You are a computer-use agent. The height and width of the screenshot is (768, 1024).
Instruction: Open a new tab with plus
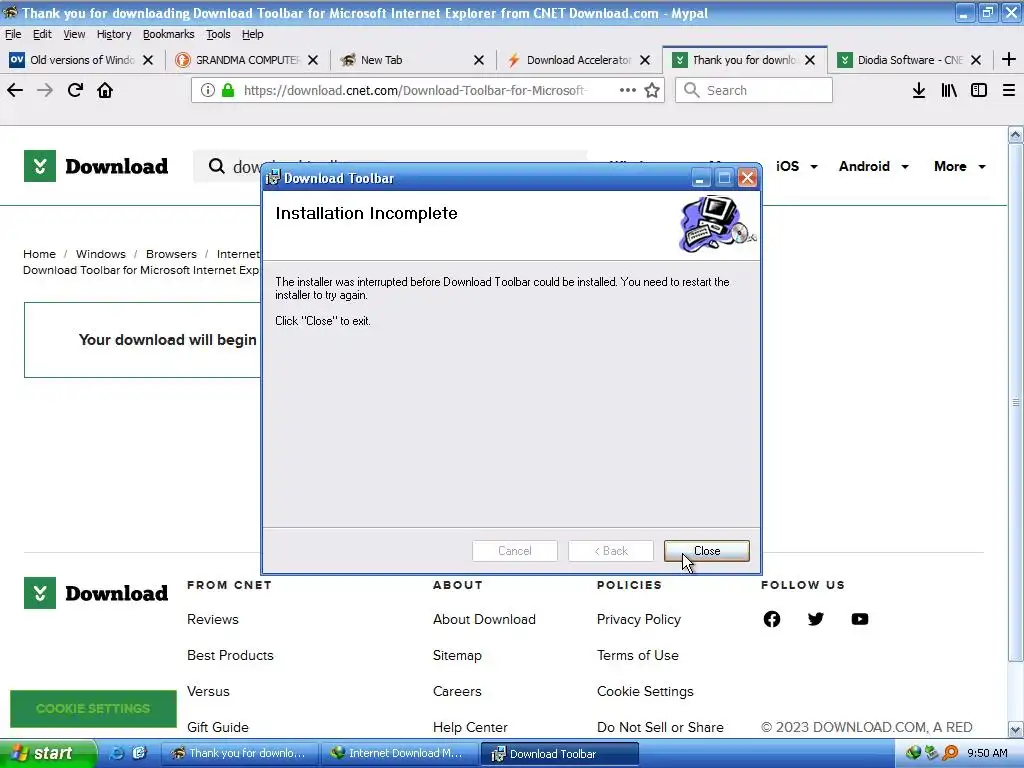pos(1009,59)
